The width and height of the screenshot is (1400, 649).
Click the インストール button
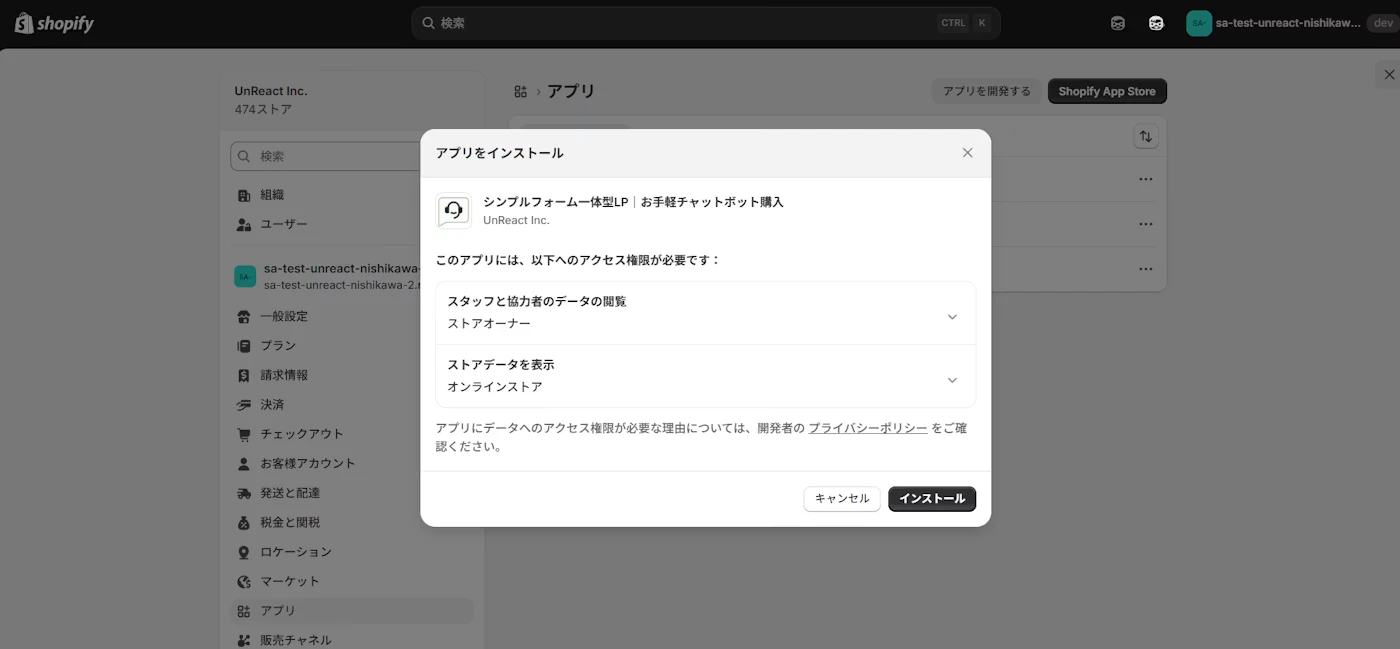pyautogui.click(x=932, y=499)
